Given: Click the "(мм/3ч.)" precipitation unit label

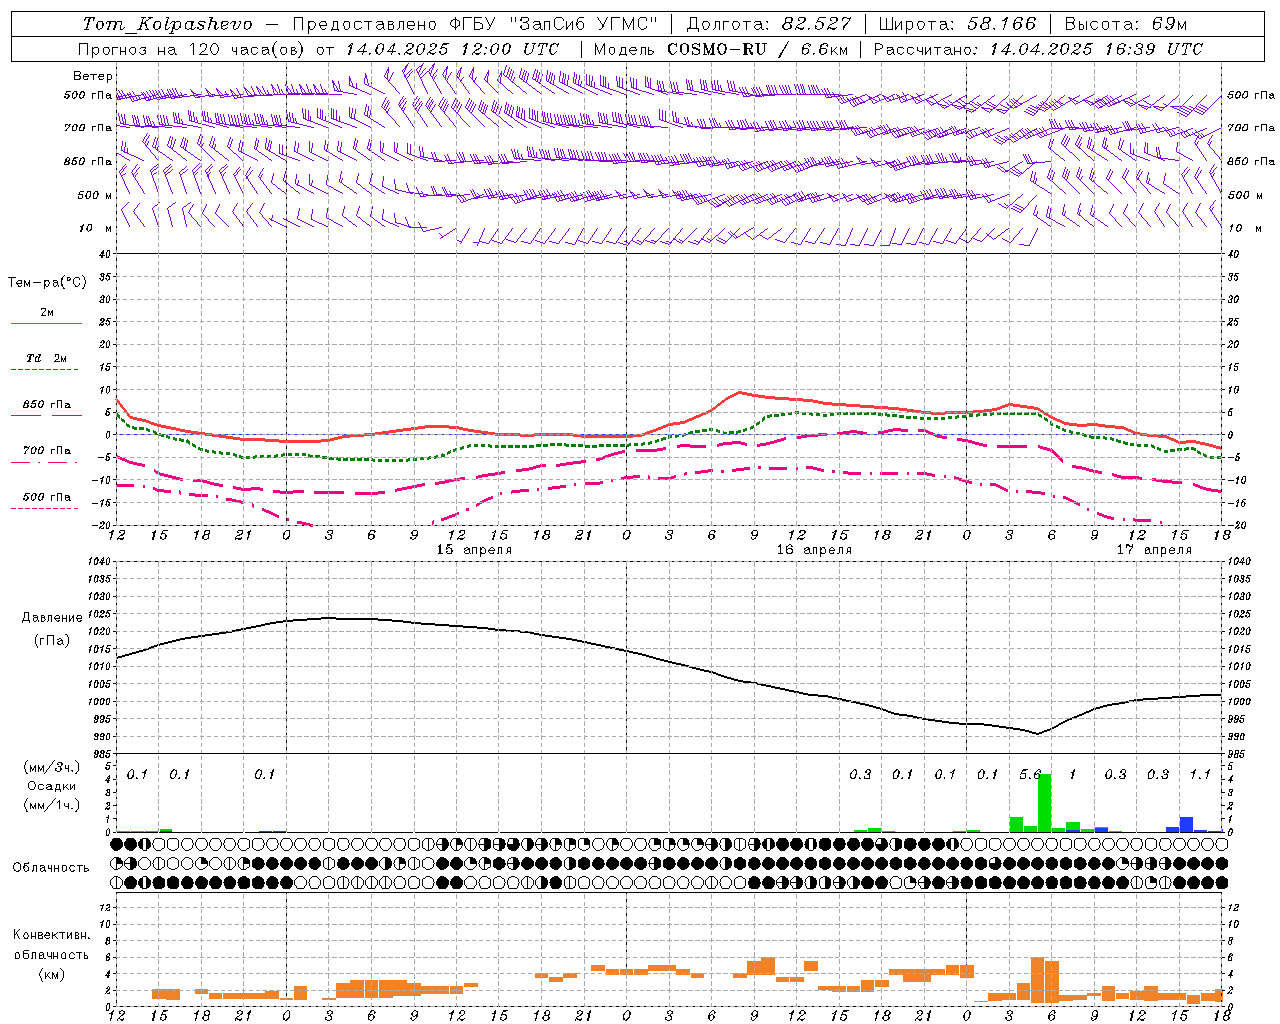Looking at the screenshot, I should [52, 767].
